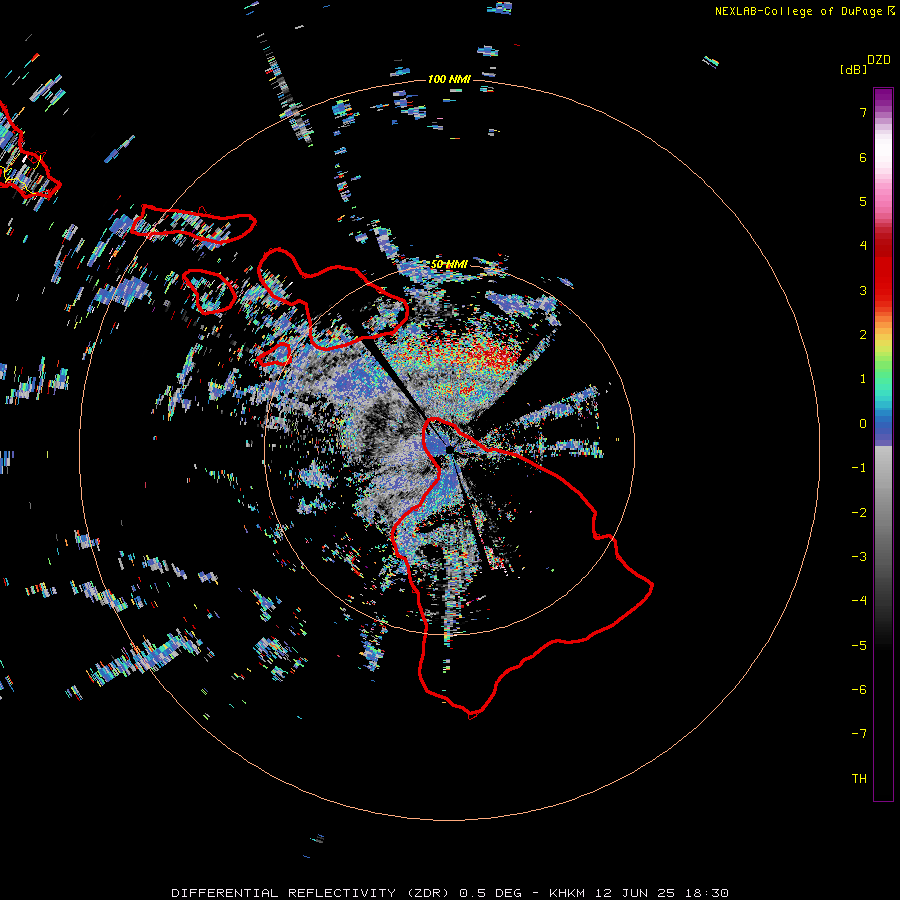Click the 1 value on the color scale
900x900 pixels.
863,379
